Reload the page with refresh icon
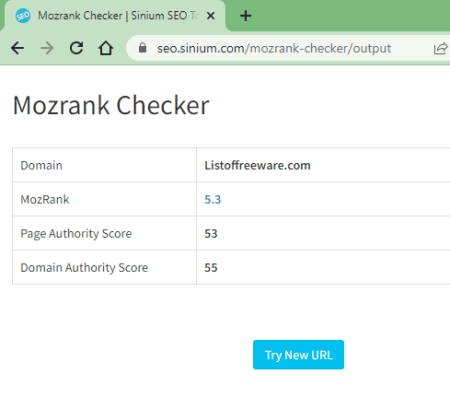450x397 pixels. point(76,48)
